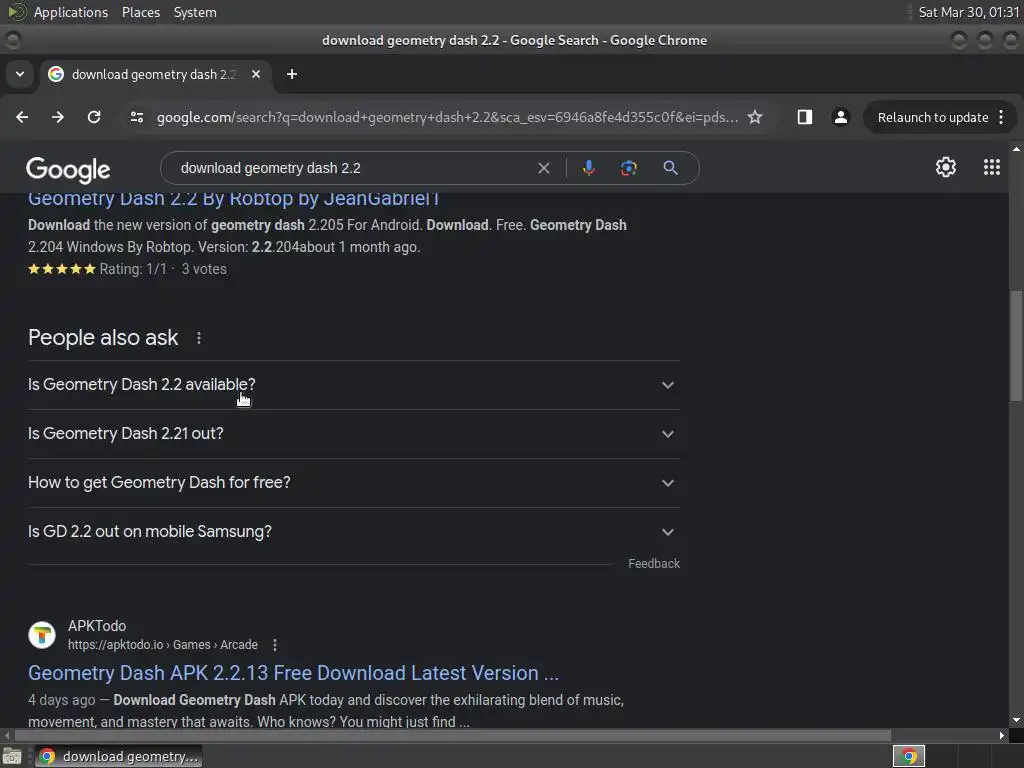Close the download geometry dash tab

256,74
